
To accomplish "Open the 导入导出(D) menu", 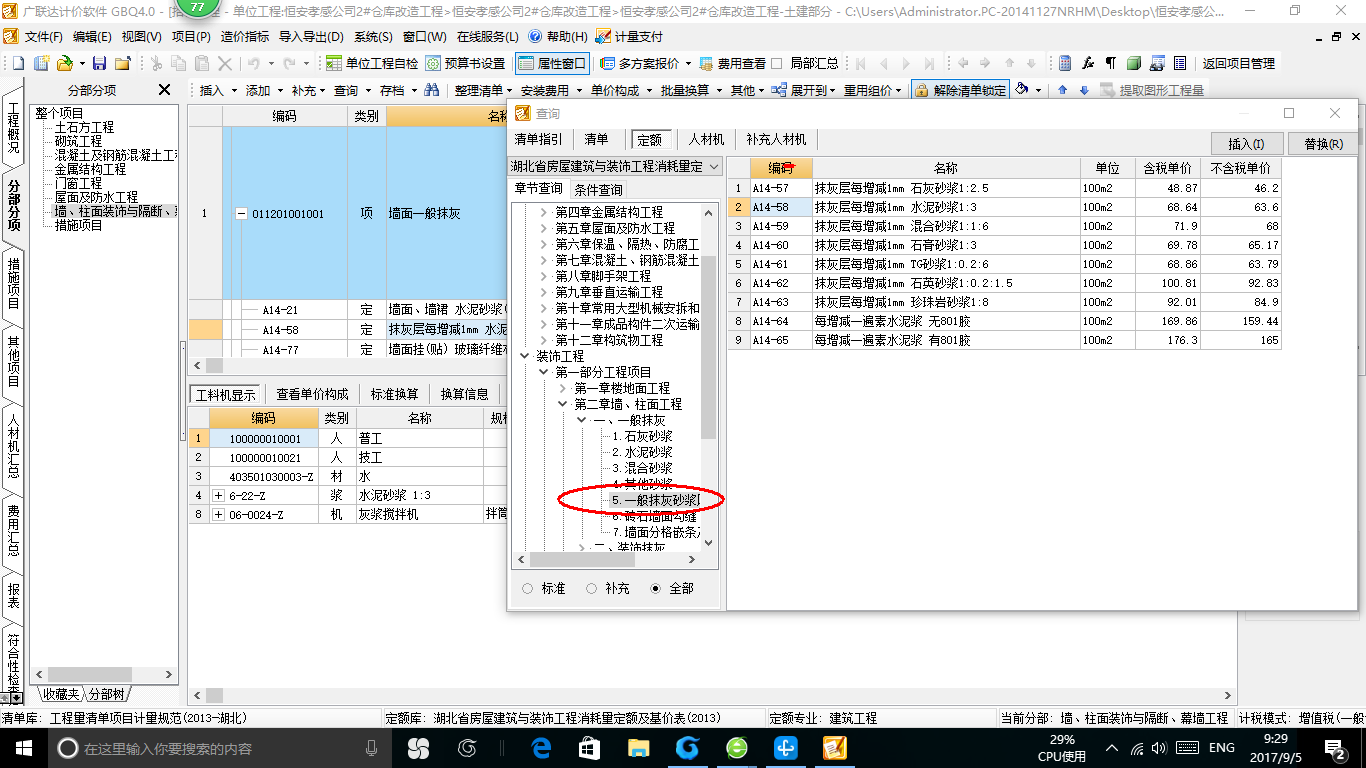I will pos(311,37).
